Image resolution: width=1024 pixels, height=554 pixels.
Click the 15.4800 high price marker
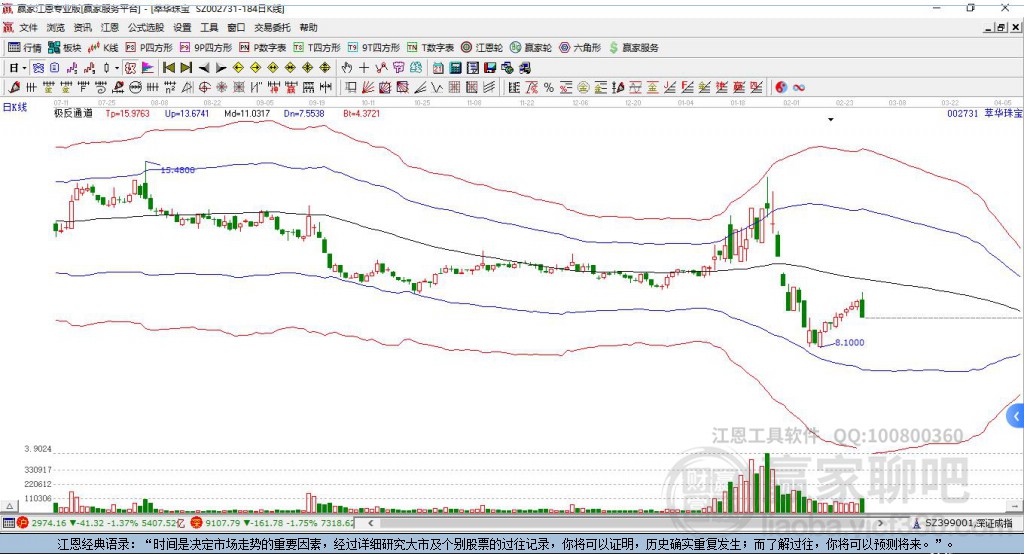[178, 170]
